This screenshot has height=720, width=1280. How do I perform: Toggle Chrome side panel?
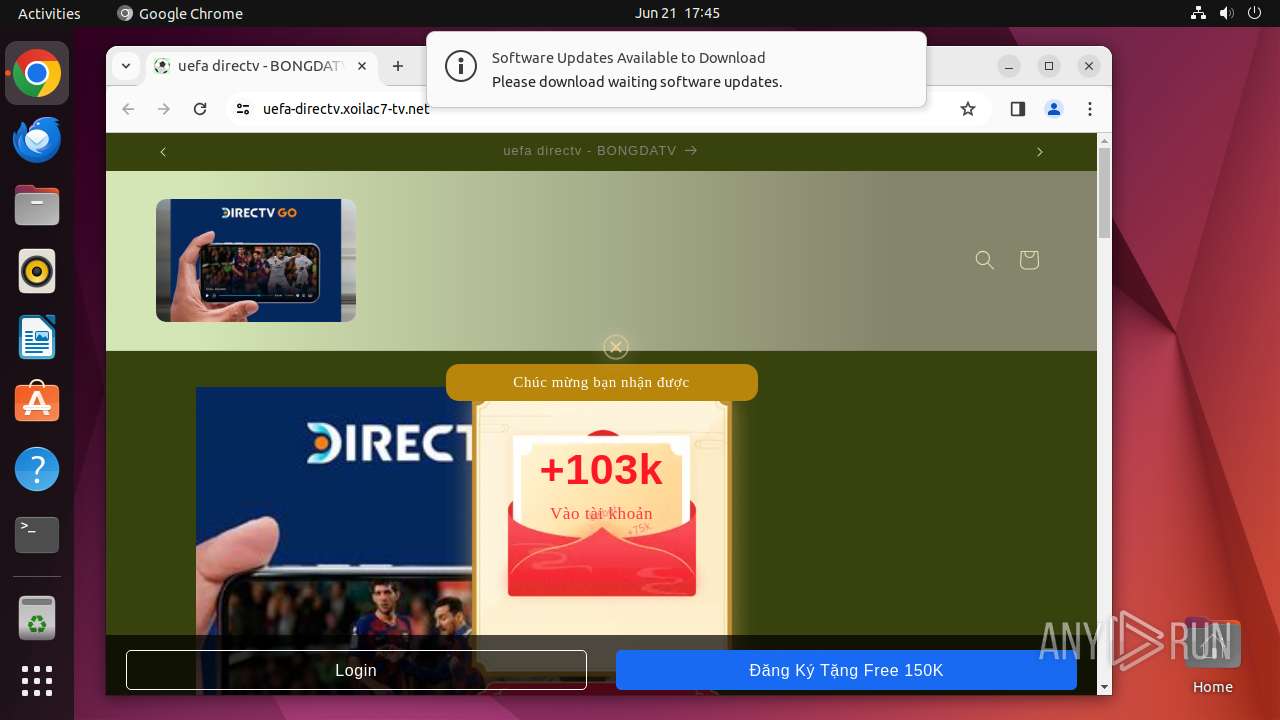[1018, 109]
